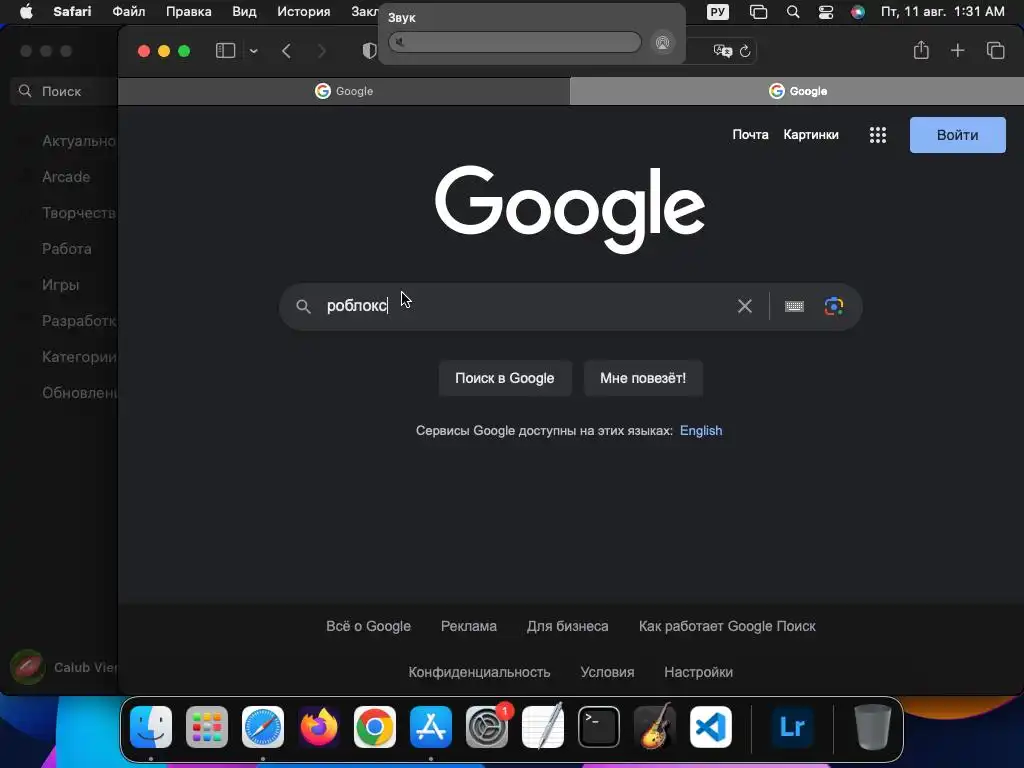
Task: Open Terminal from the Dock
Action: pyautogui.click(x=599, y=727)
